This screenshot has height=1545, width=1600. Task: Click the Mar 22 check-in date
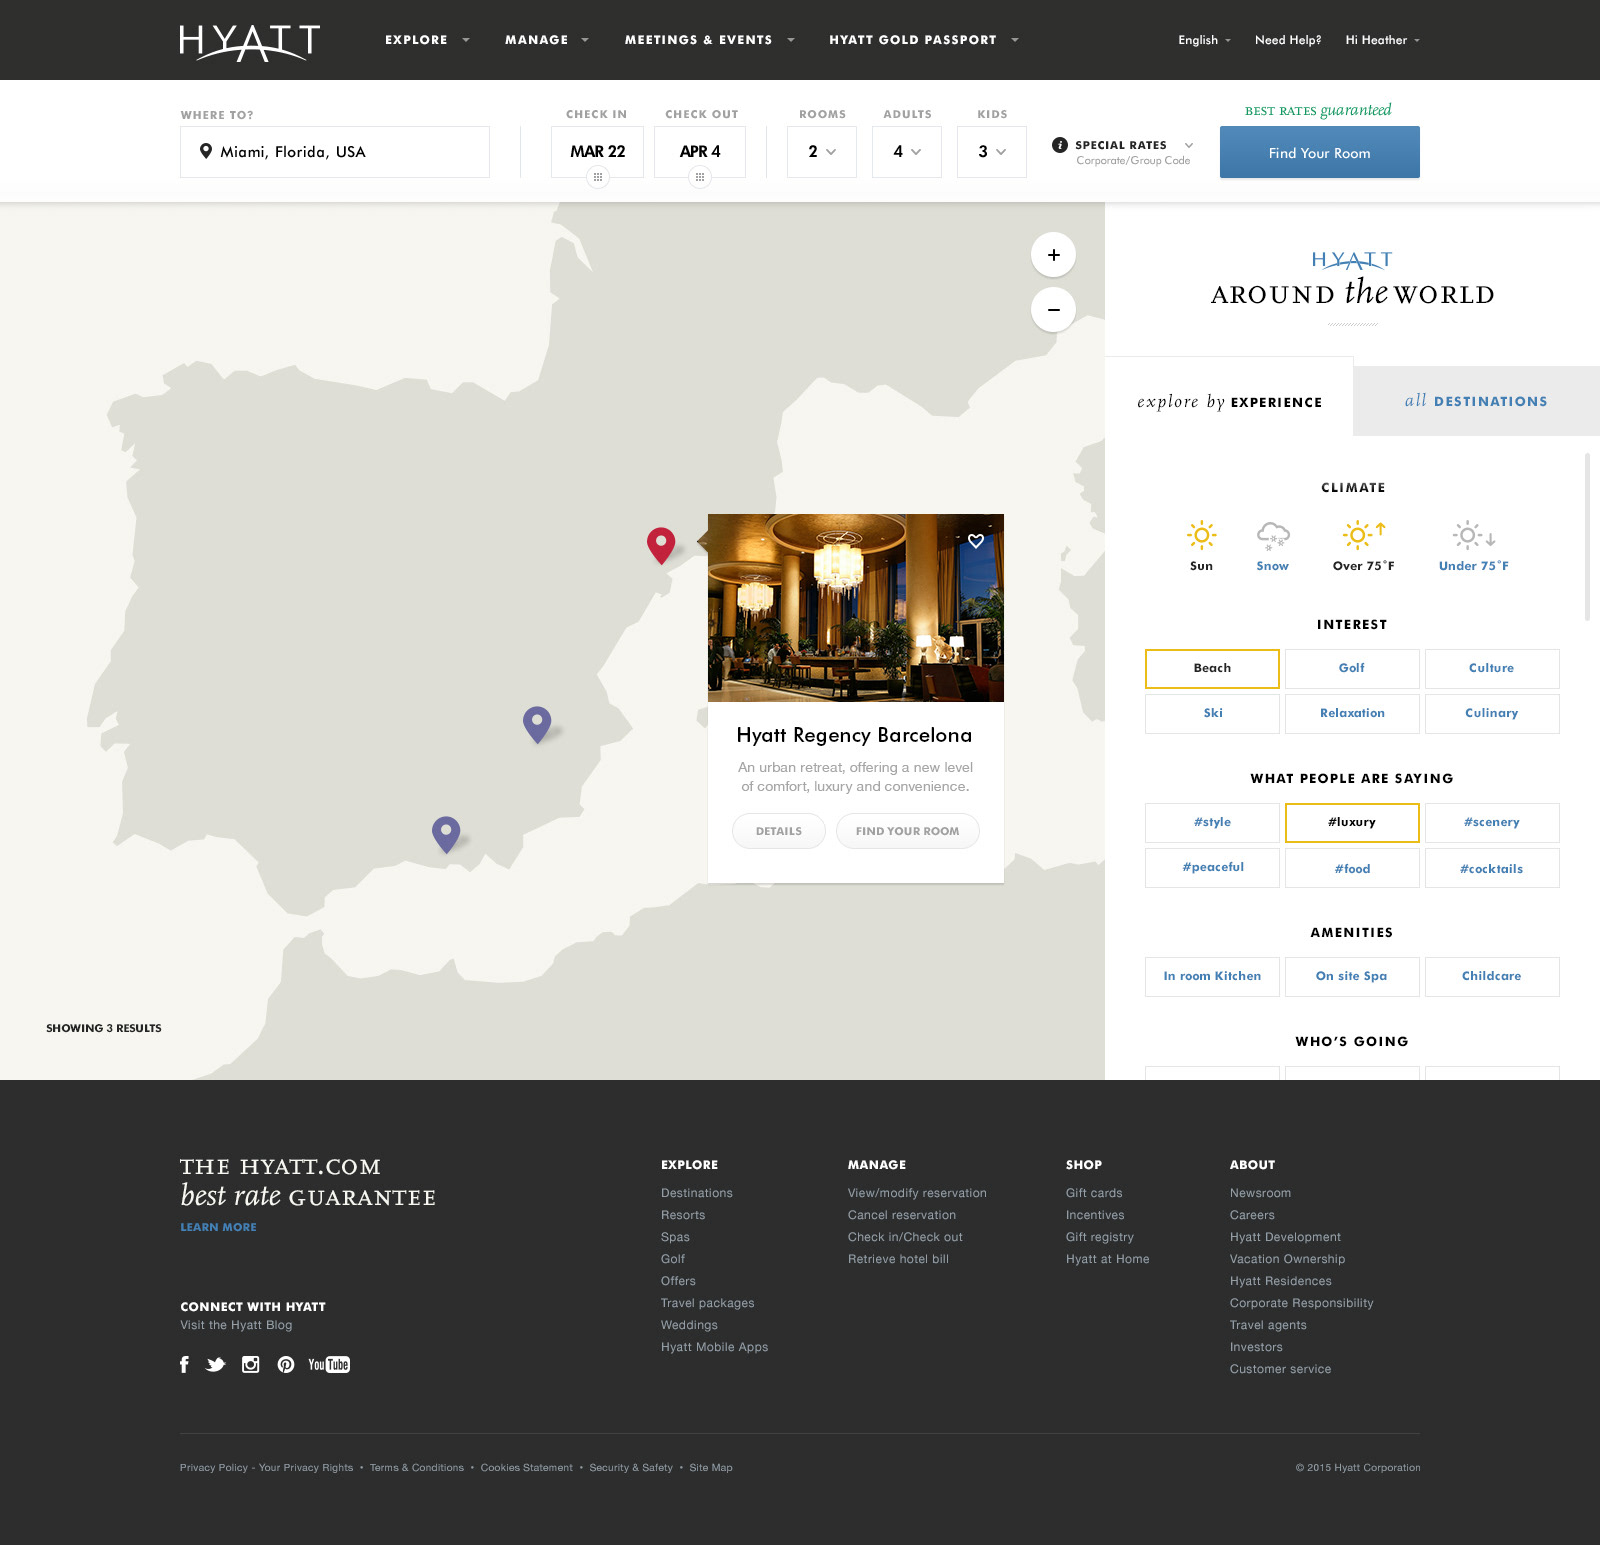point(598,152)
